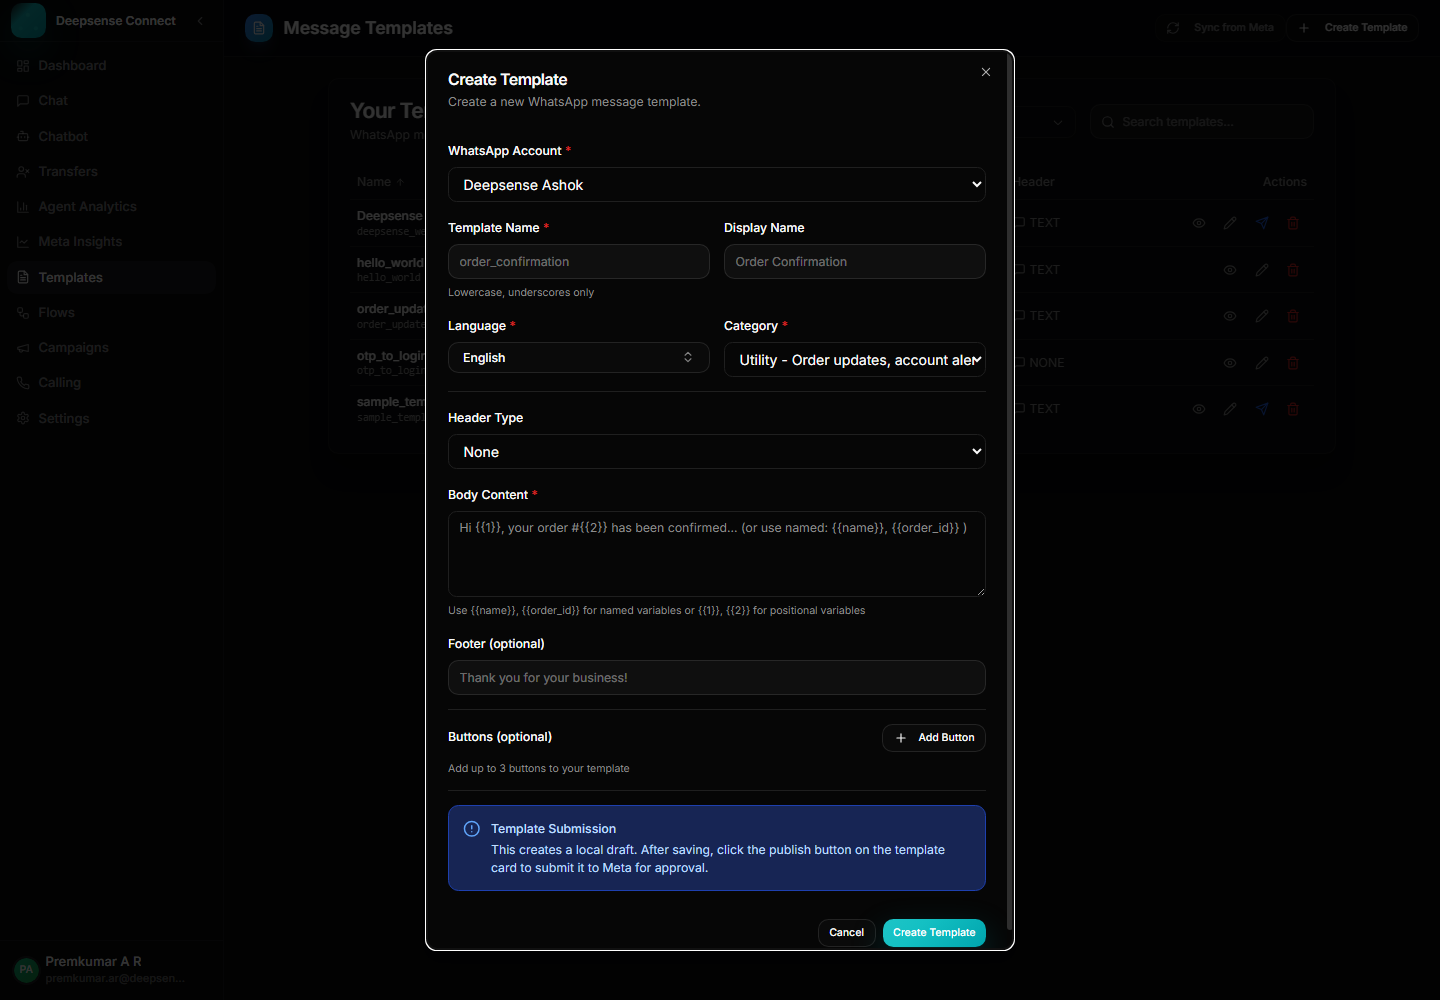Open the WhatsApp Account dropdown
Screen dimensions: 1440x1000
pos(716,184)
